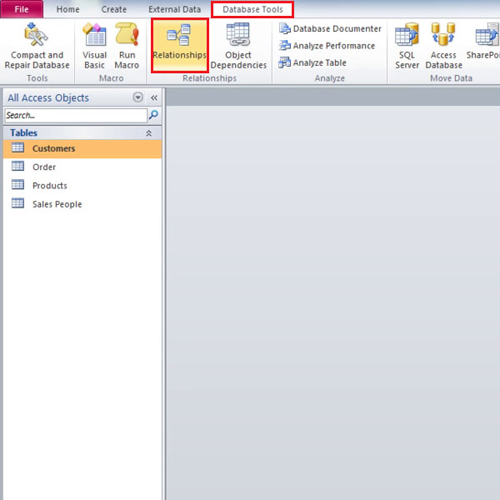500x500 pixels.
Task: Click the navigation pane Search box
Action: (x=76, y=115)
